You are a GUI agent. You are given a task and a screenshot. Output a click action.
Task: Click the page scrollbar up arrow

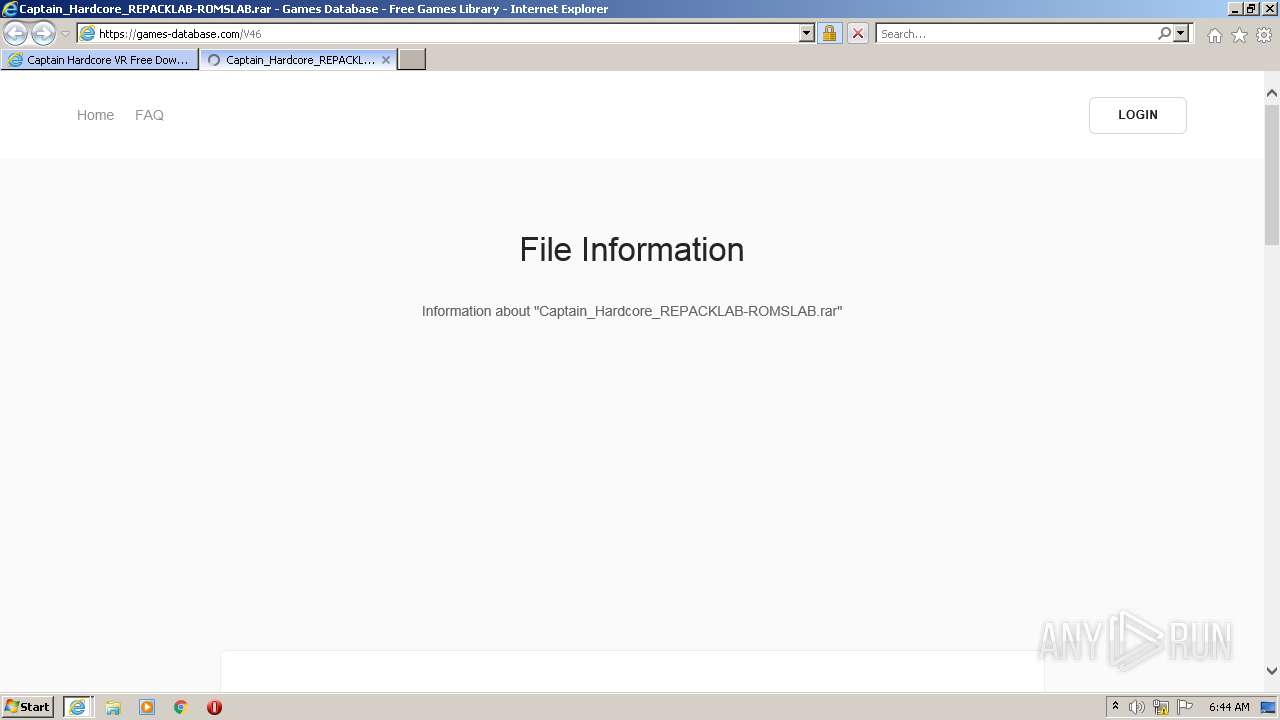click(x=1272, y=93)
